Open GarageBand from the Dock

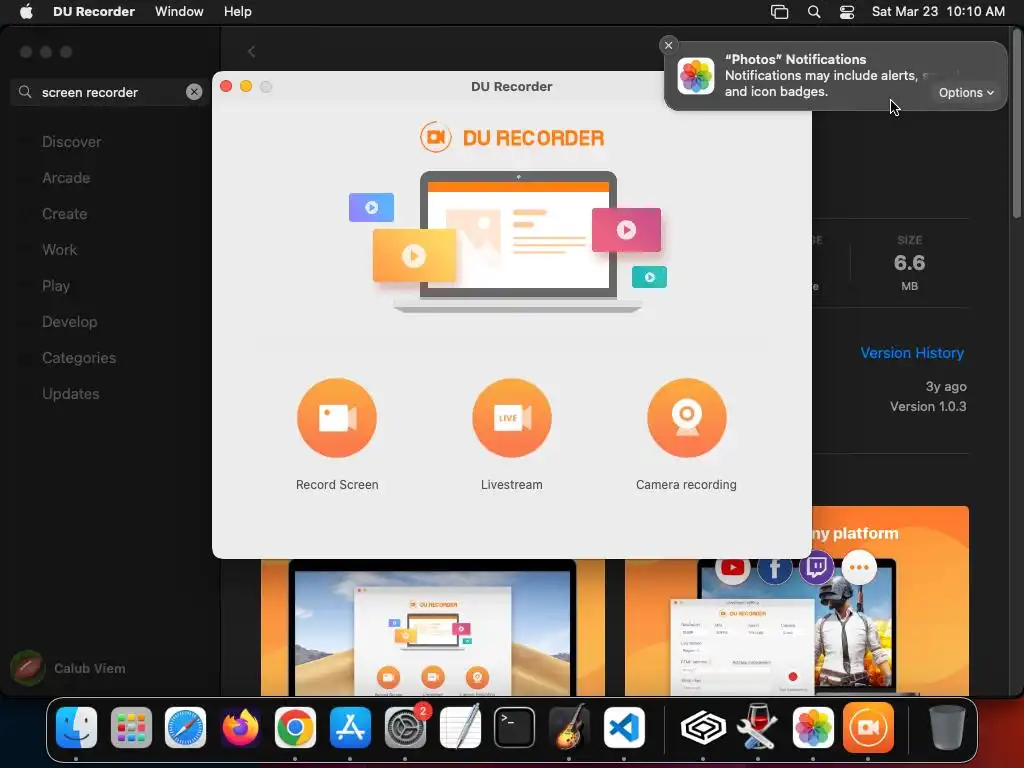point(569,727)
